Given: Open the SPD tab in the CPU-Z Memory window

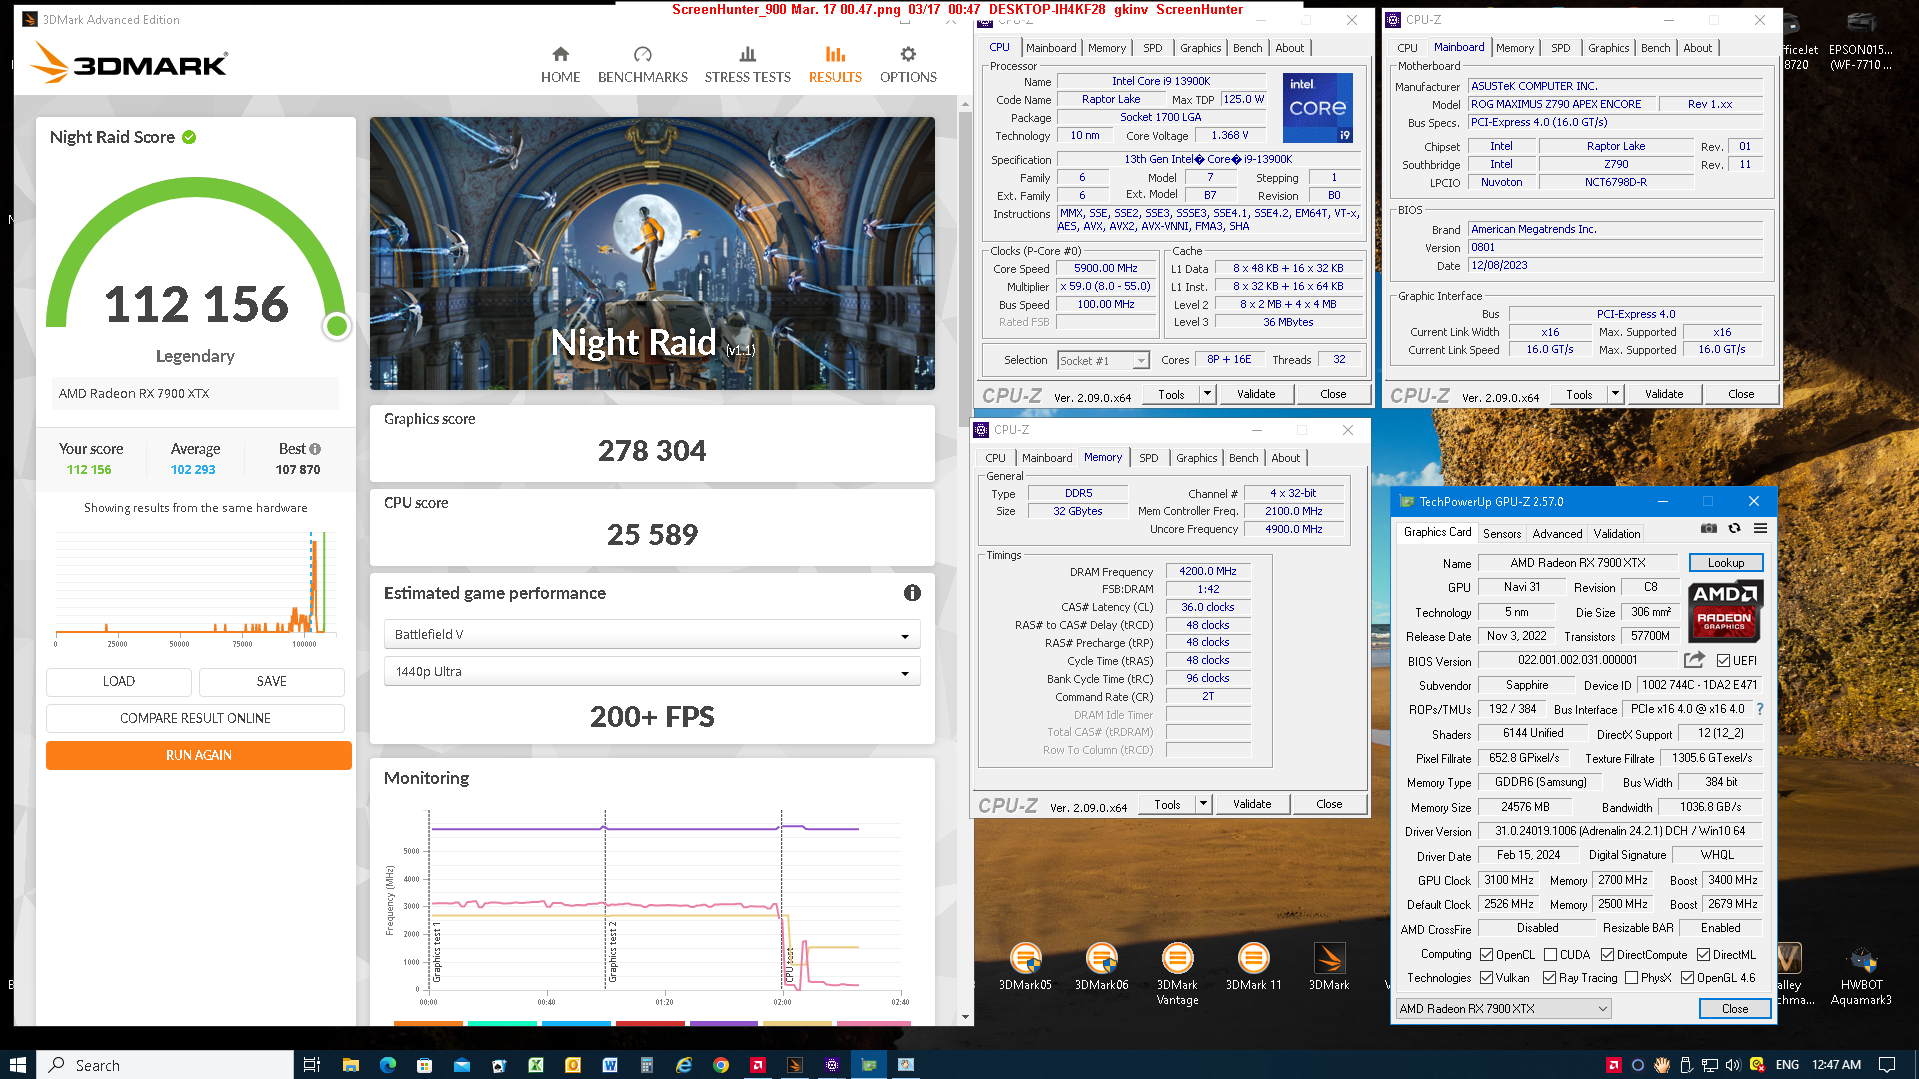Looking at the screenshot, I should click(x=1149, y=458).
